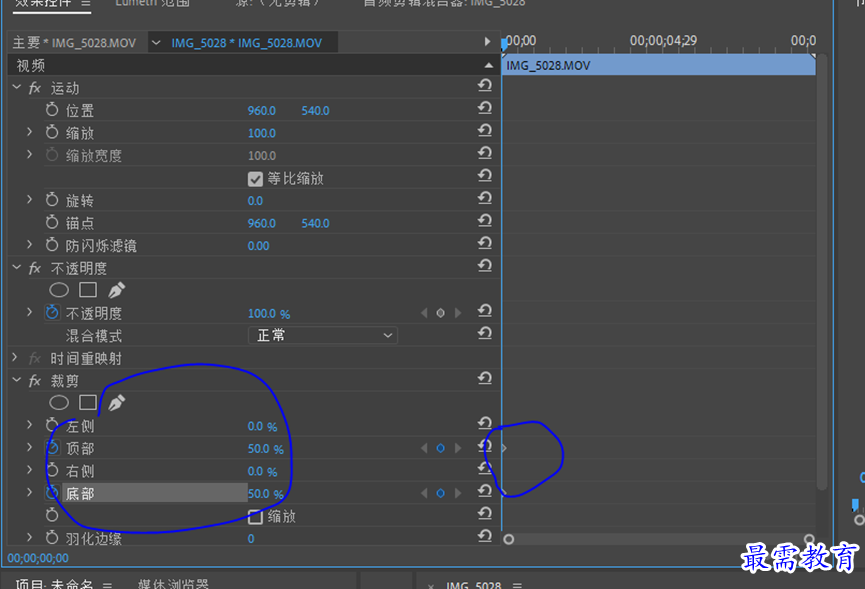Expand the 左侧 crop parameter

[x=29, y=425]
